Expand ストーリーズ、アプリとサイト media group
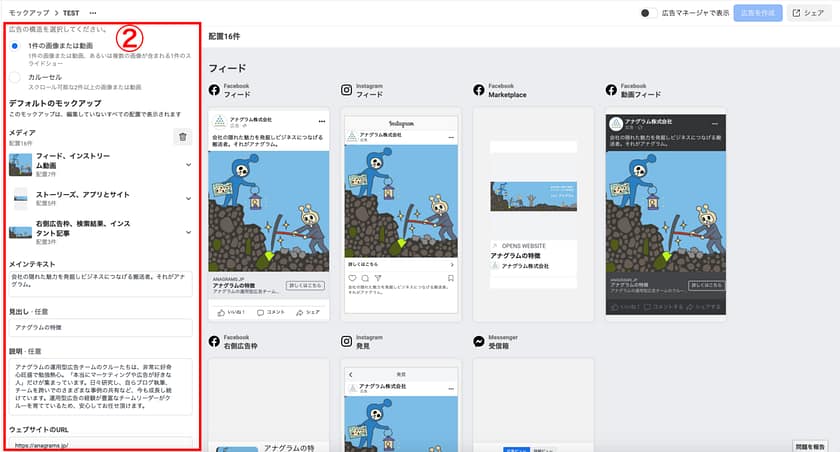The width and height of the screenshot is (840, 452). click(188, 196)
